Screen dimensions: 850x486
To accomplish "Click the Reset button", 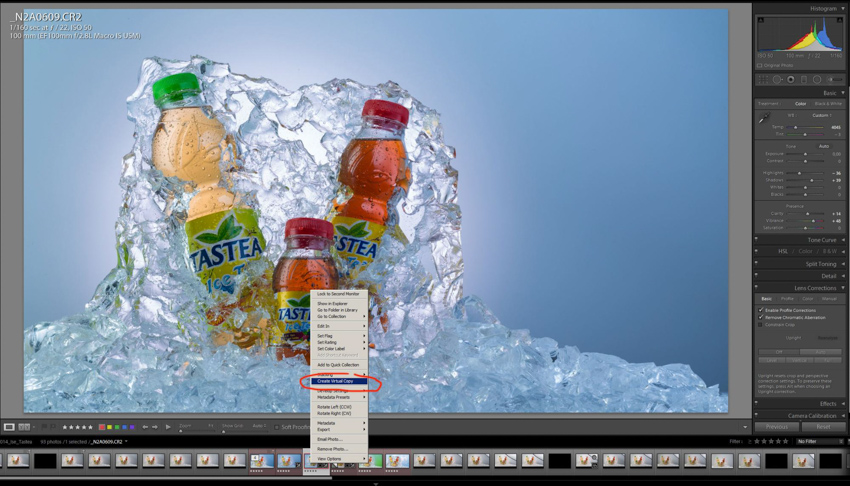I will tap(823, 427).
